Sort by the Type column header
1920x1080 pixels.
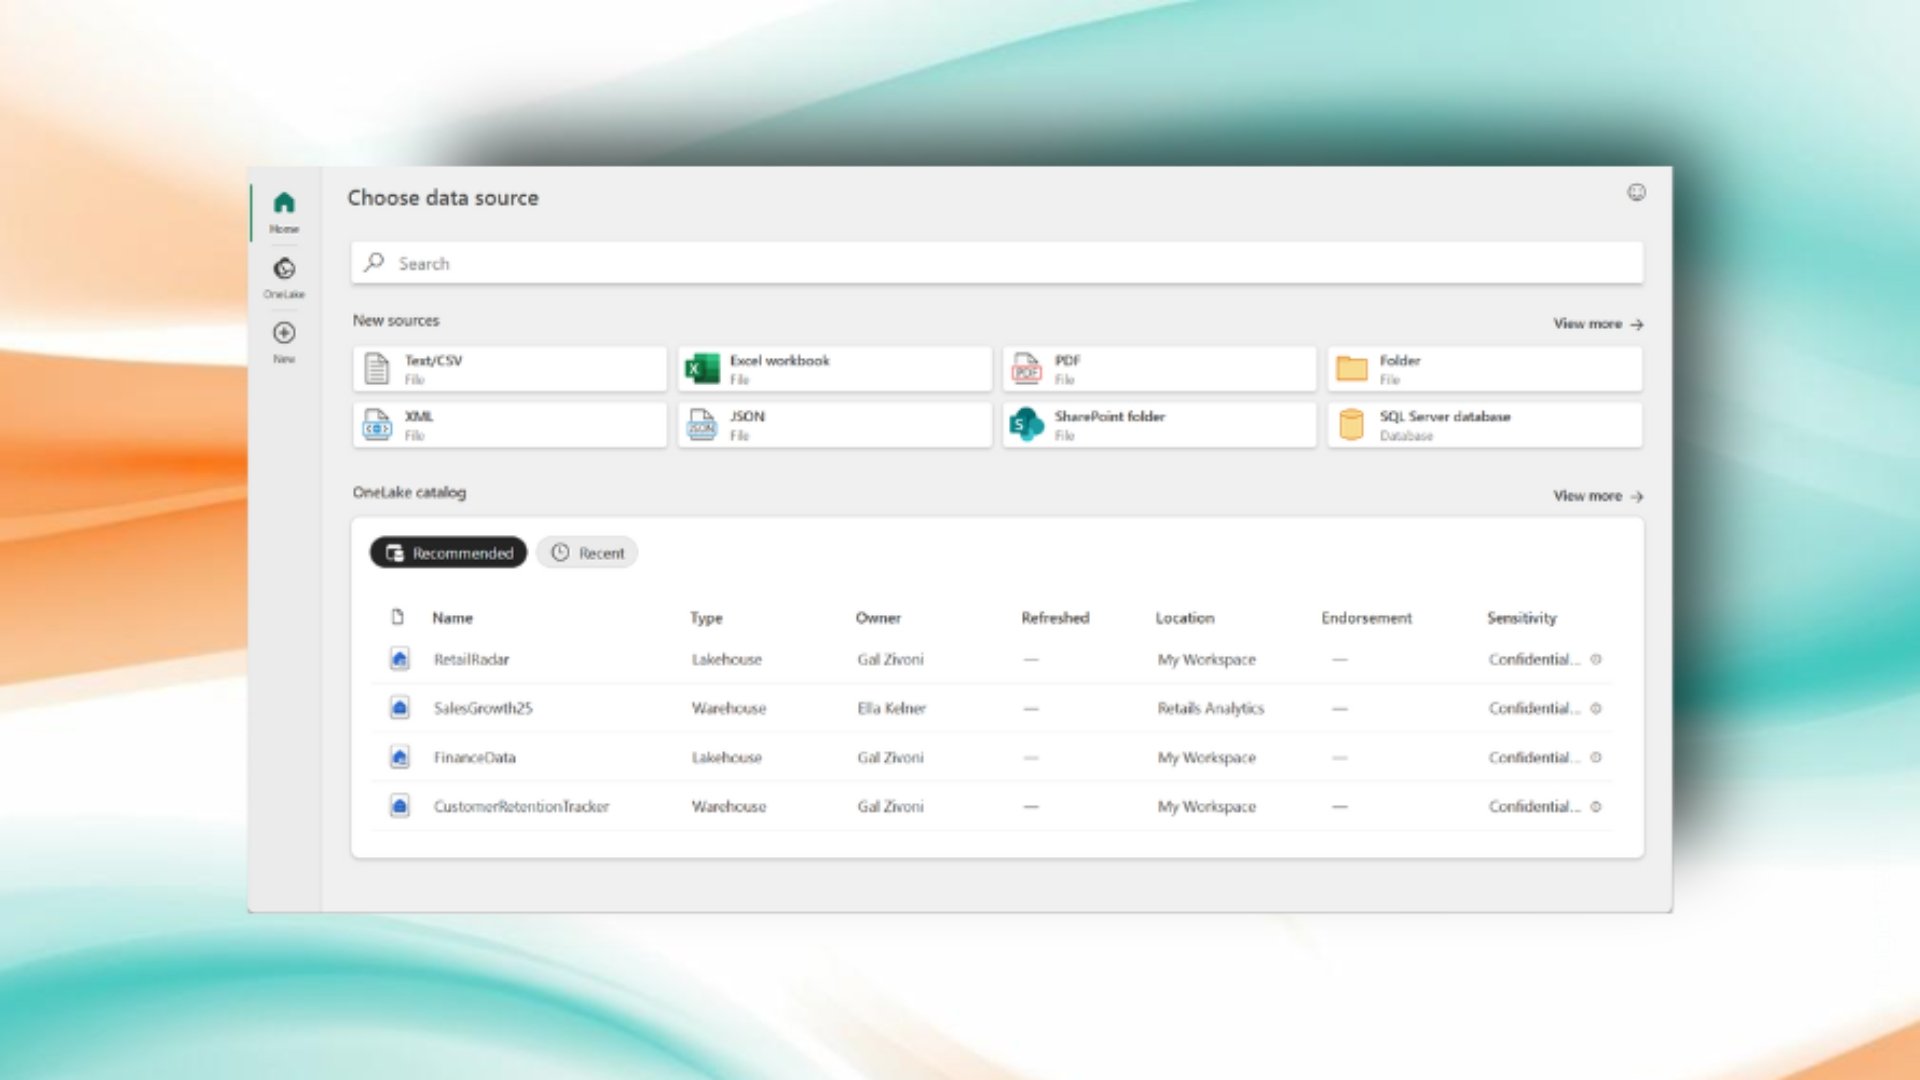[706, 618]
